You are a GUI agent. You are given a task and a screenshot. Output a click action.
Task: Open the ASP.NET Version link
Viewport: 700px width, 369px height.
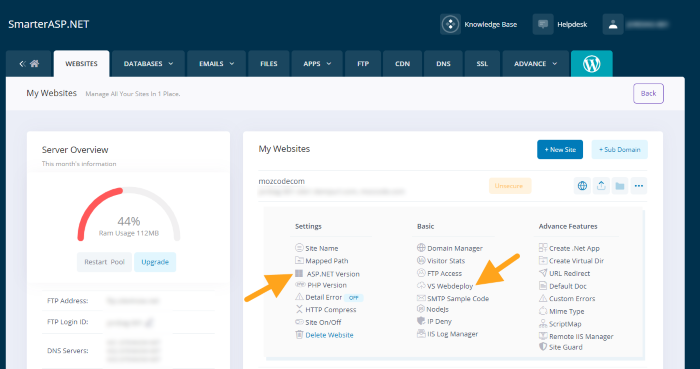(333, 274)
